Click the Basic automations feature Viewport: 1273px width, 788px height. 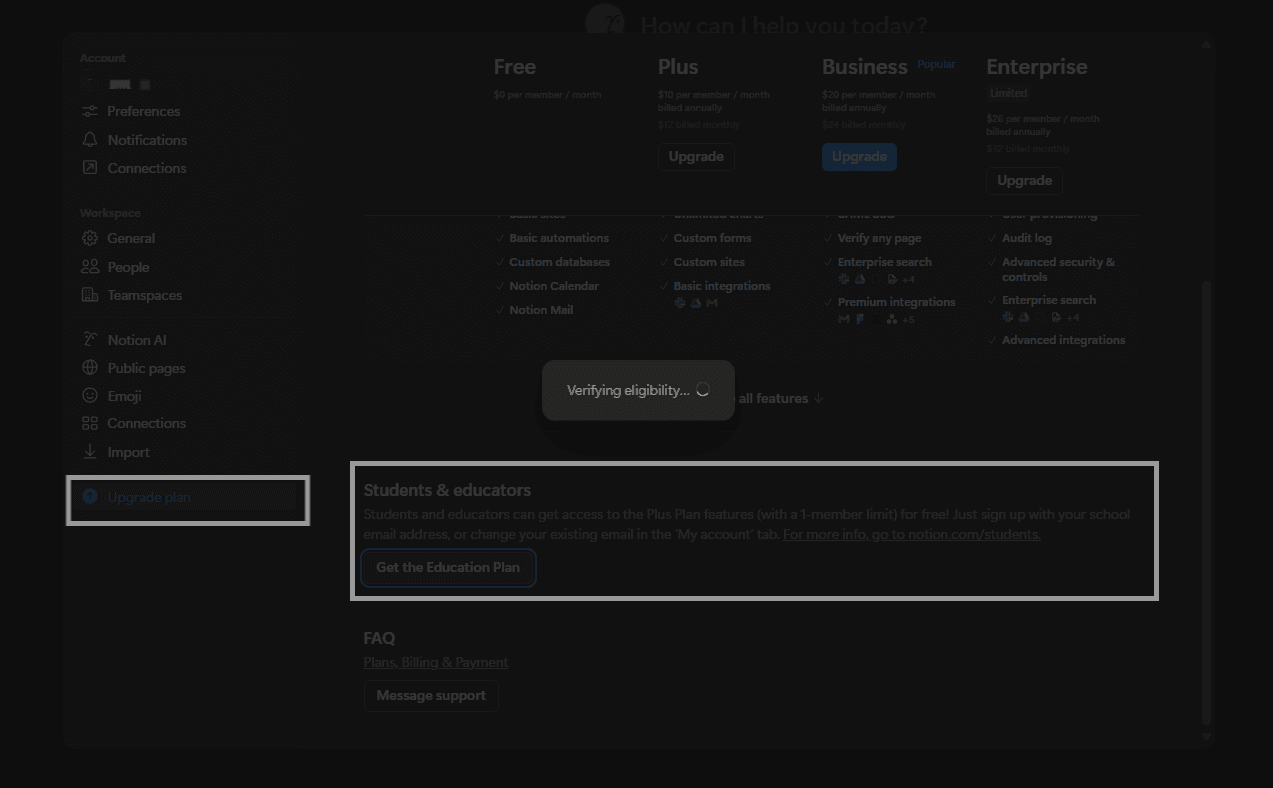coord(559,238)
